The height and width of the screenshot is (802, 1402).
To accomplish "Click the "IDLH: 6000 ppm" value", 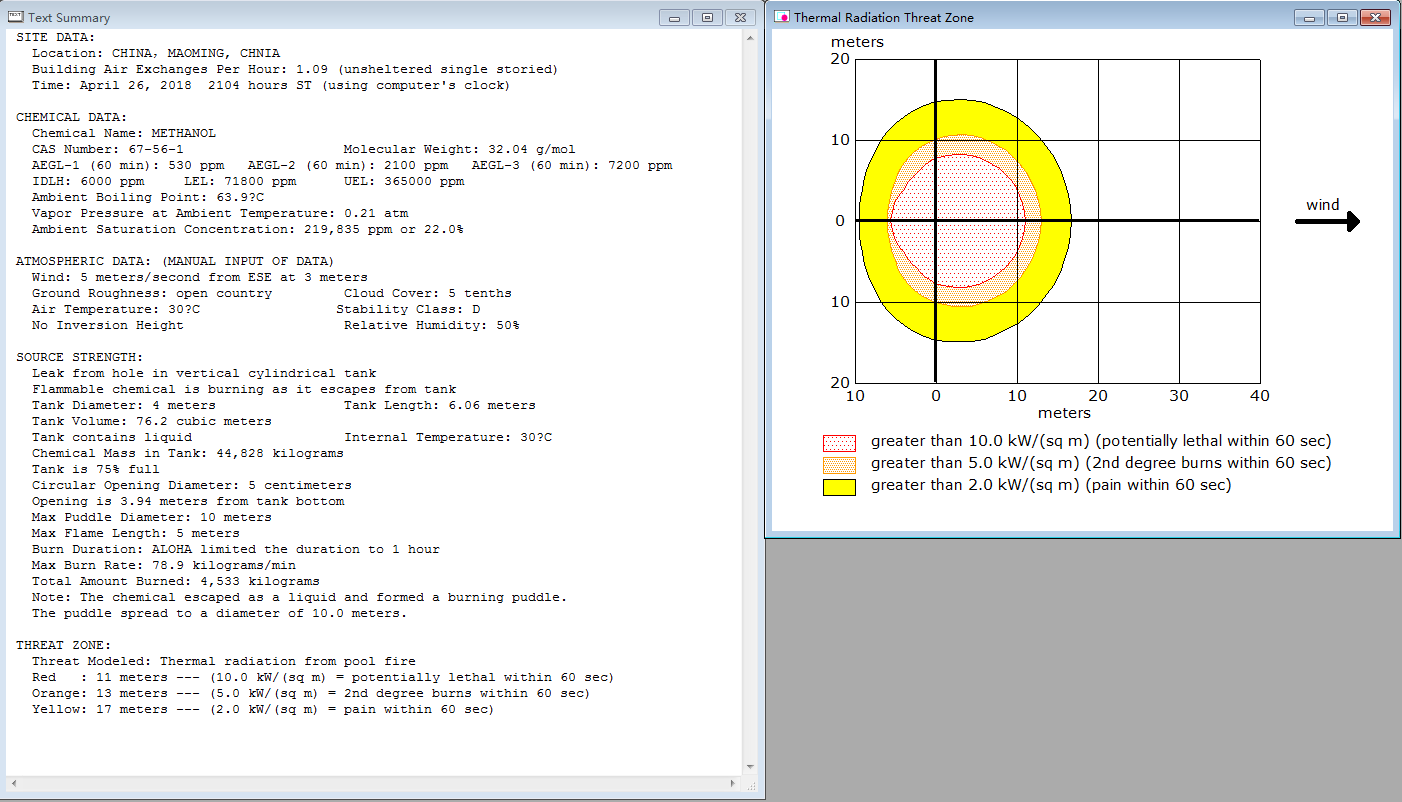I will point(88,181).
